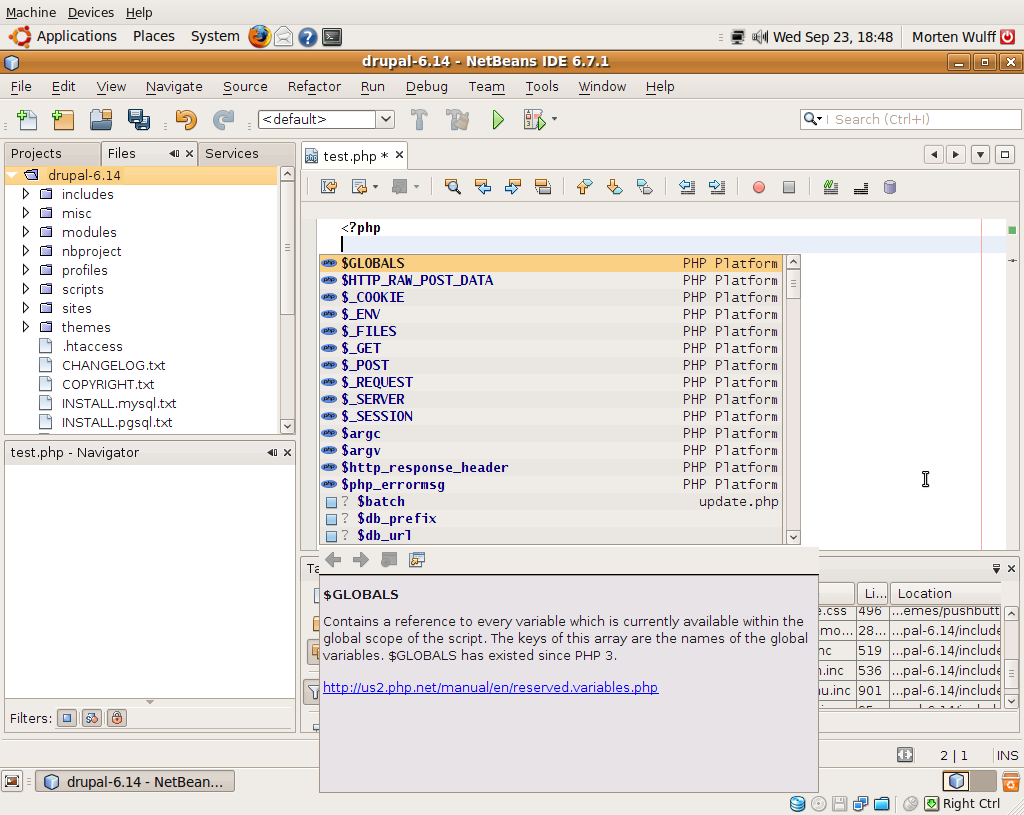Click the Redo toolbar icon
This screenshot has height=815, width=1024.
pyautogui.click(x=223, y=120)
